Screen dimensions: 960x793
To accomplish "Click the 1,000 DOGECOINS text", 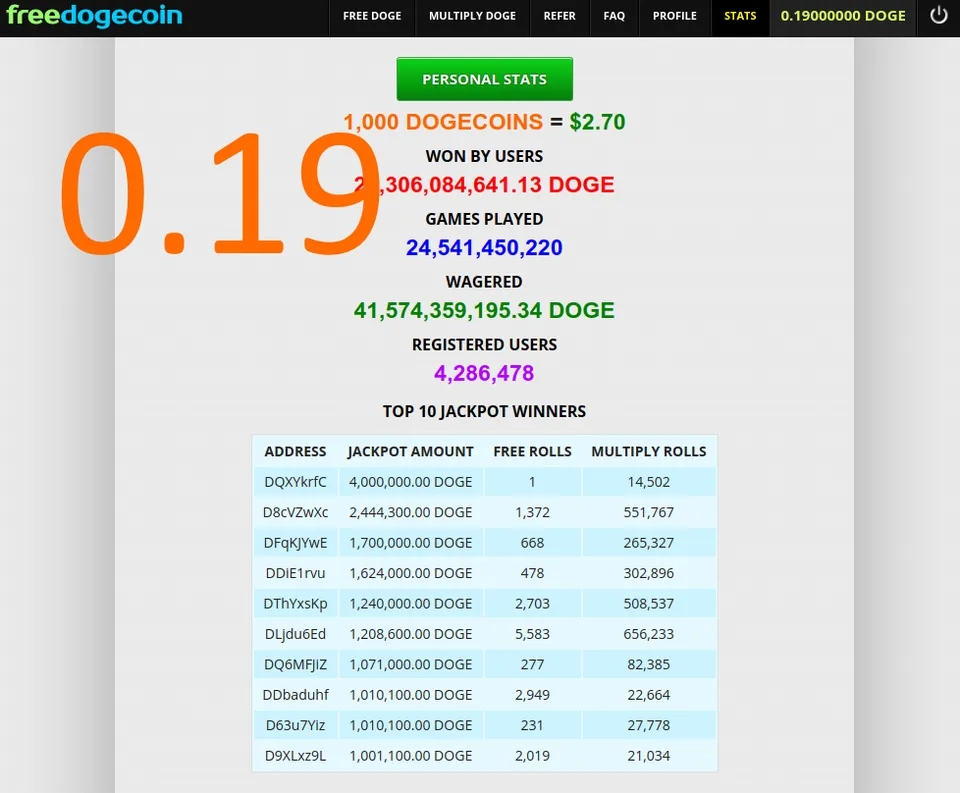I will [443, 122].
